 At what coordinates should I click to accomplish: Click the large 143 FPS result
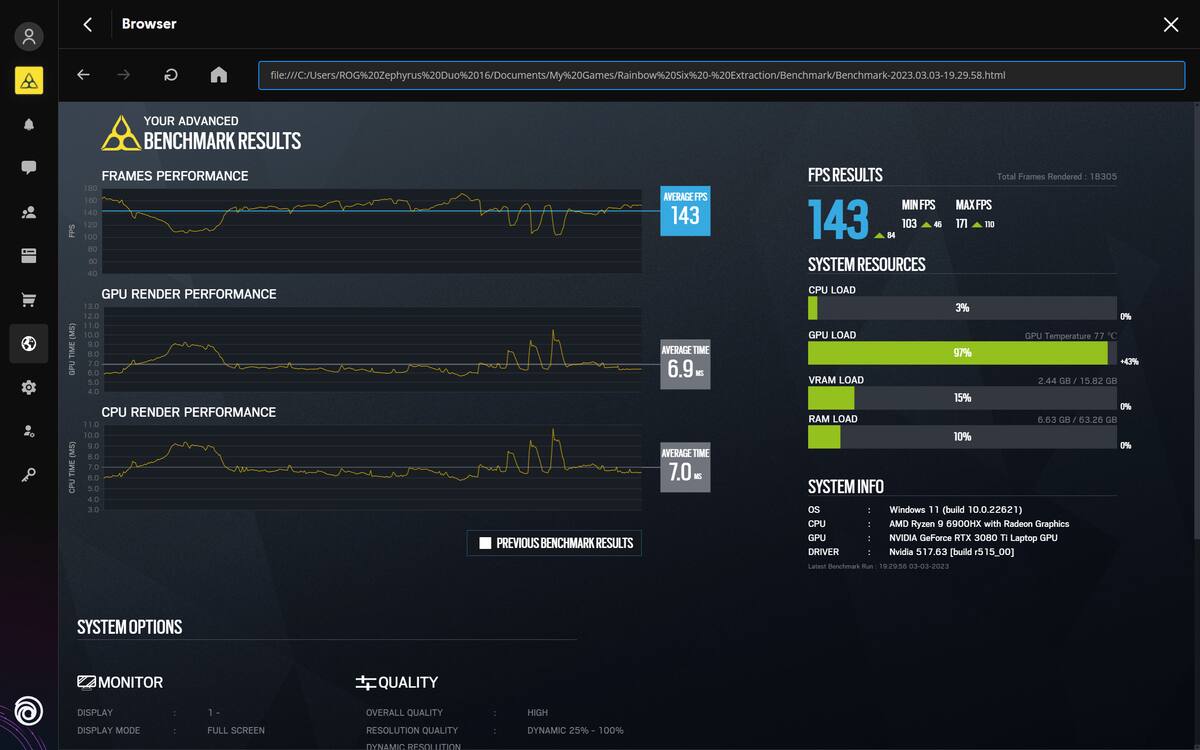(x=838, y=219)
